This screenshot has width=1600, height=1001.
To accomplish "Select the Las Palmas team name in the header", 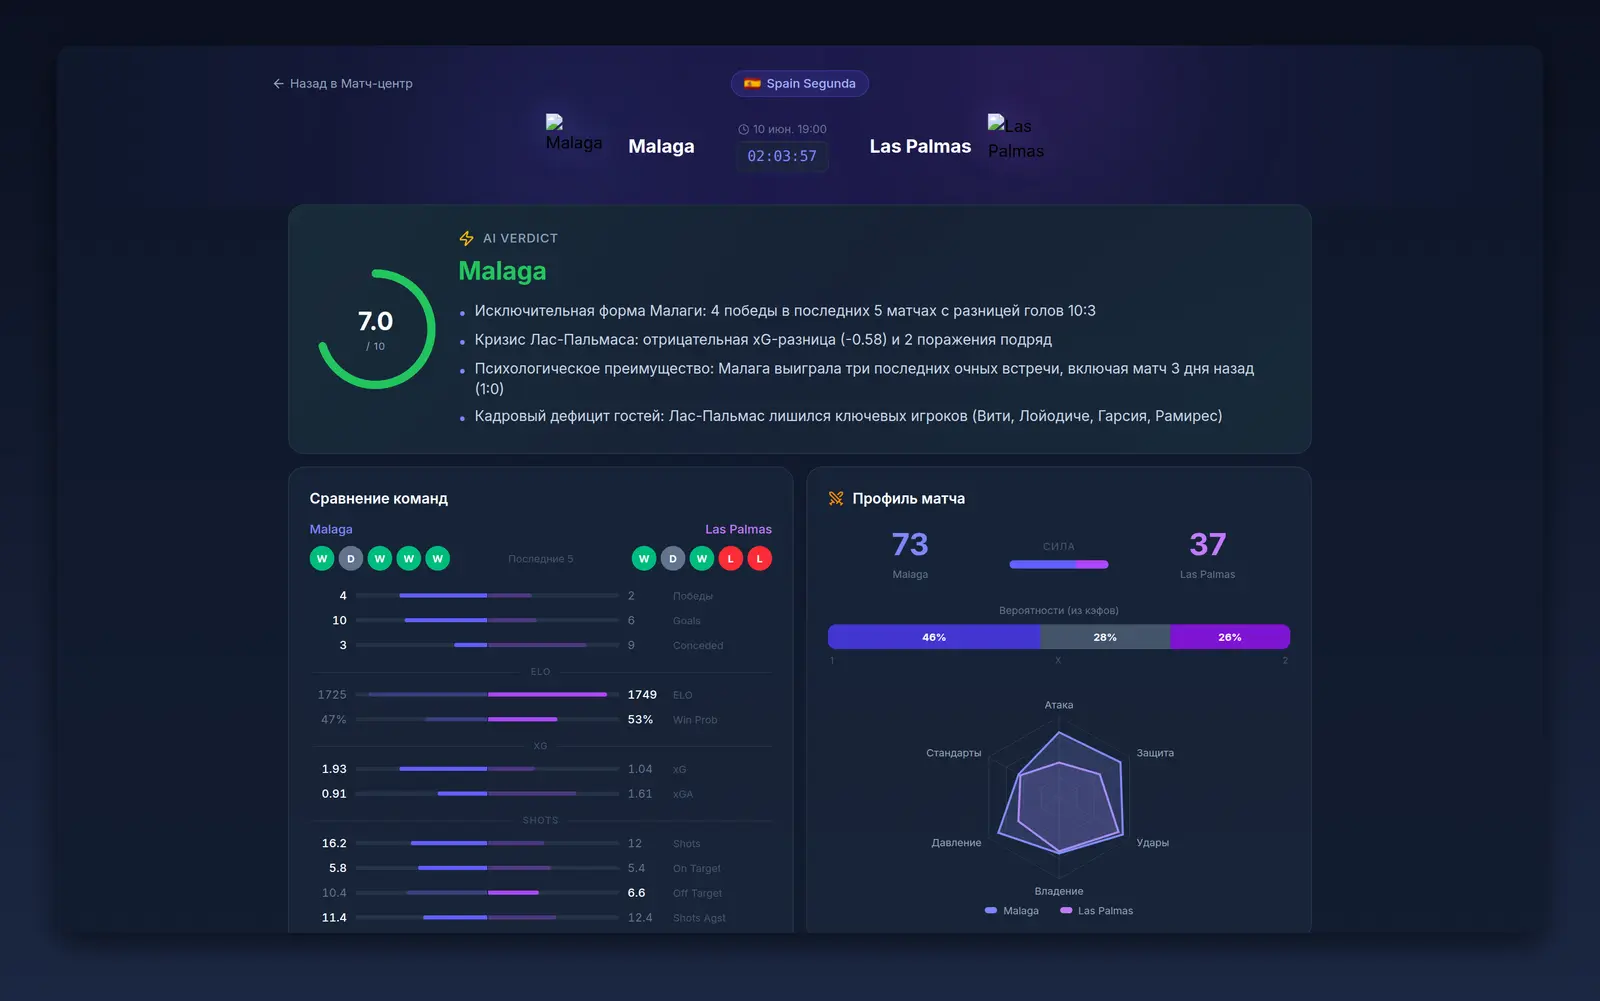I will click(920, 146).
